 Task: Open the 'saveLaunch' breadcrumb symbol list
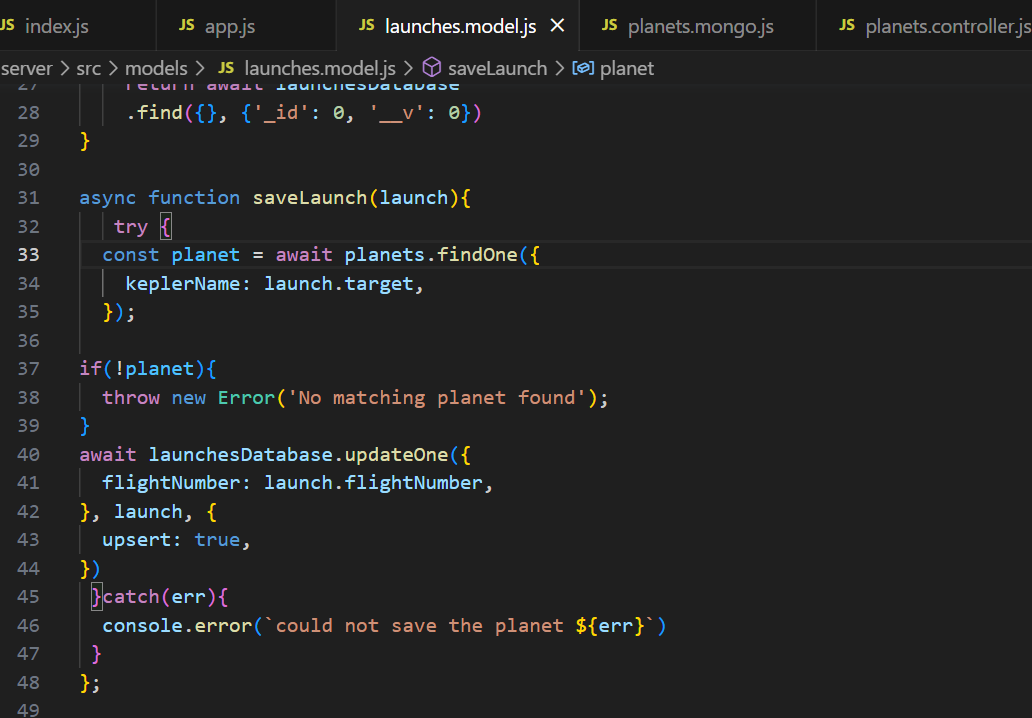(497, 68)
